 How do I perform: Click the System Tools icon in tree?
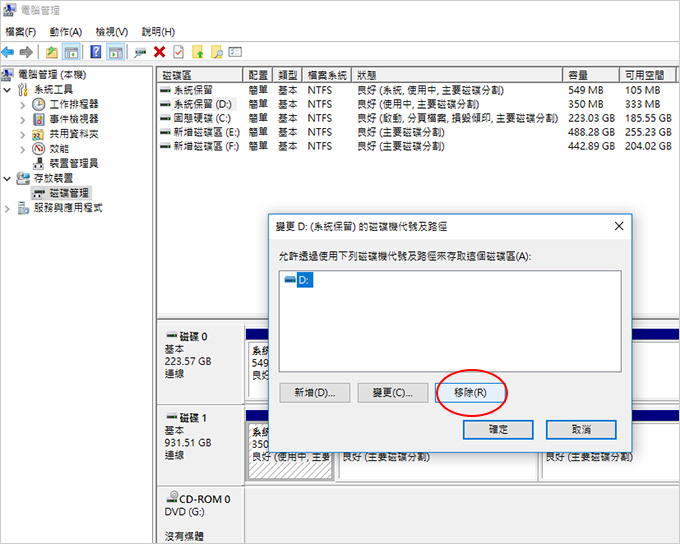(x=23, y=90)
